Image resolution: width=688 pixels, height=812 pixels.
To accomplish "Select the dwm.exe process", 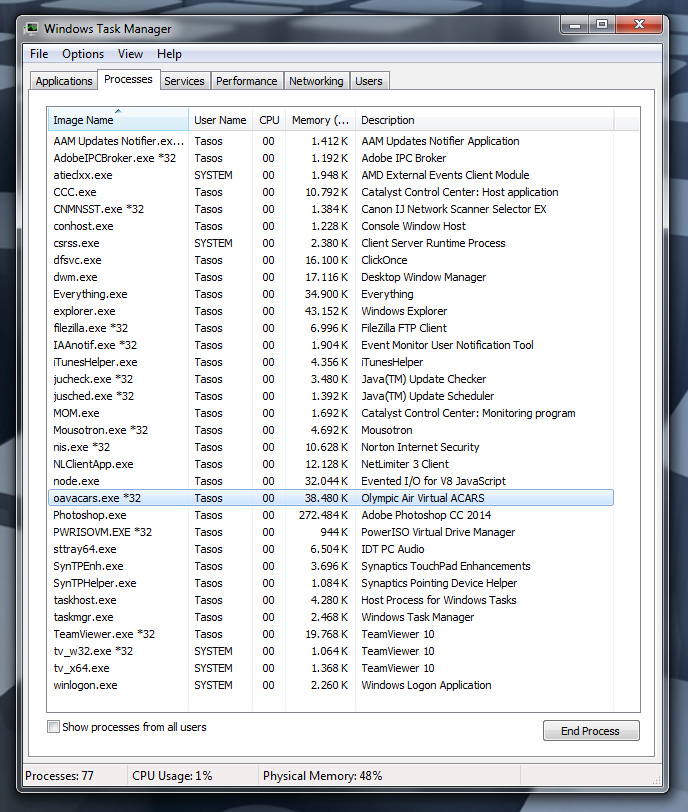I will 331,277.
